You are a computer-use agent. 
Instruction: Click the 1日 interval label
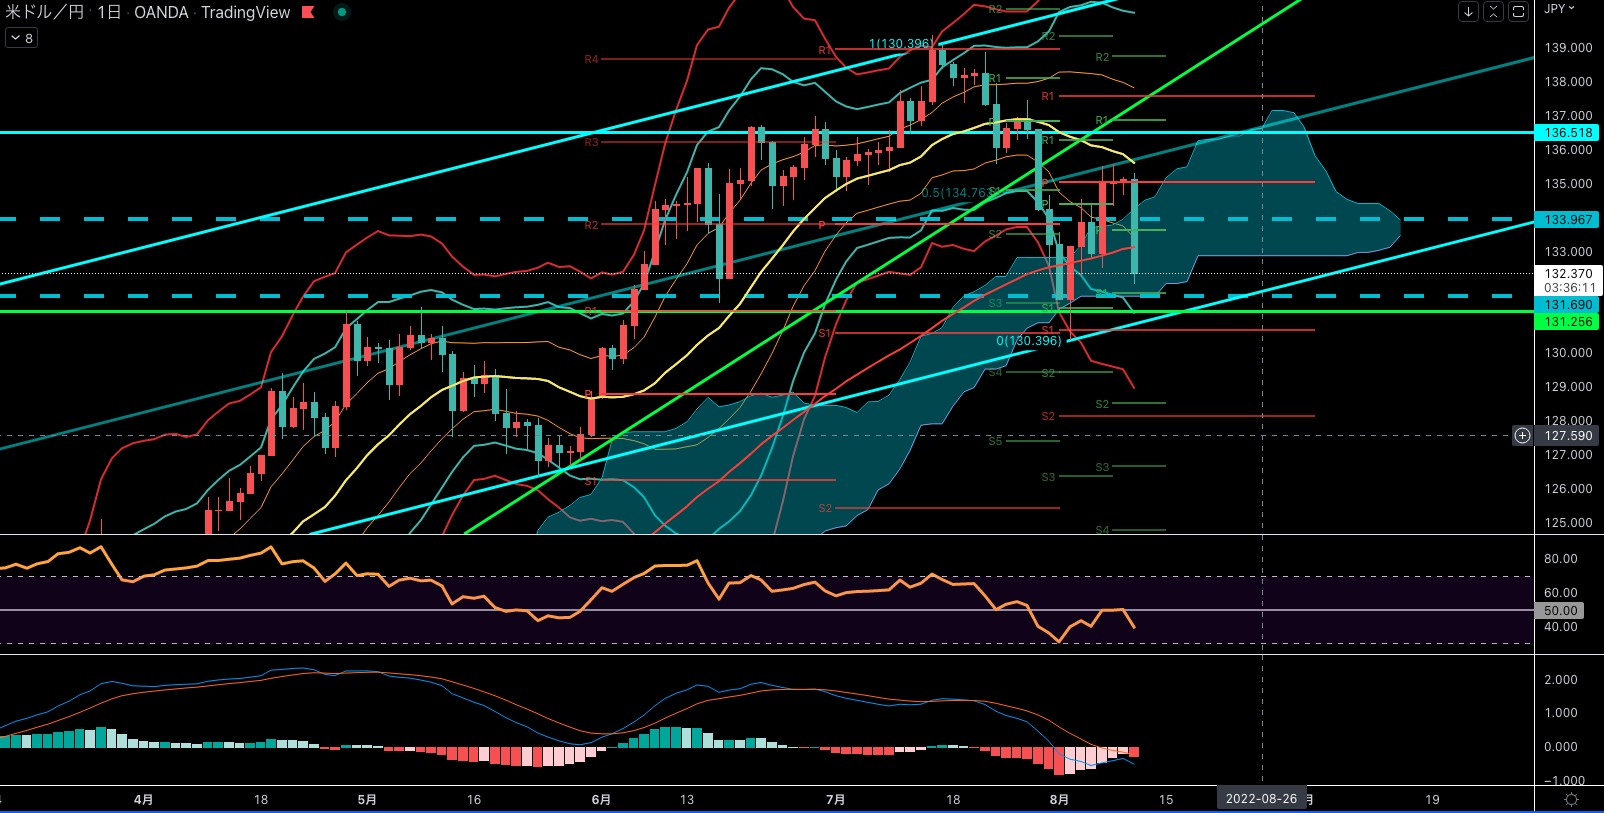tap(109, 13)
